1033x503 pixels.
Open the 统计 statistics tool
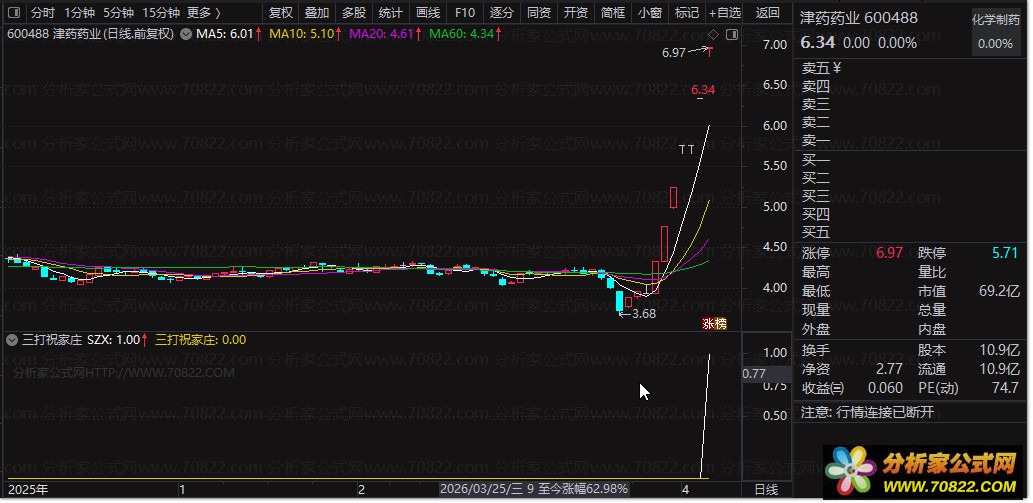pyautogui.click(x=391, y=13)
